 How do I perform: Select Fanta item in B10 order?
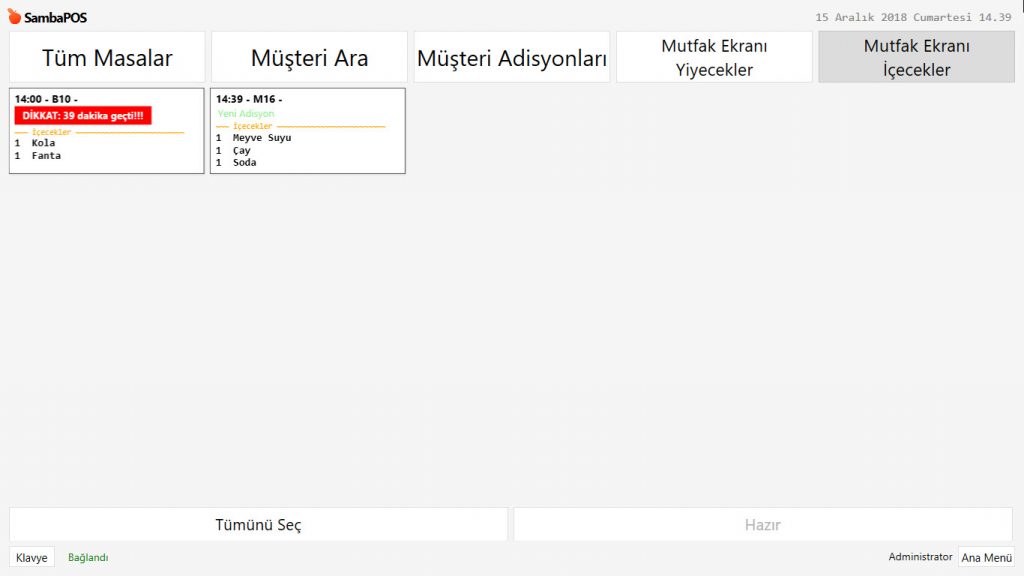pos(46,156)
